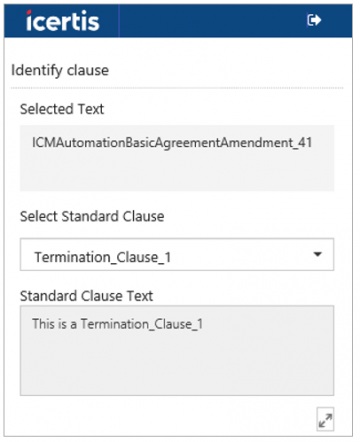Image resolution: width=360 pixels, height=442 pixels.
Task: Click the red dot on the icertis logo
Action: tap(29, 13)
